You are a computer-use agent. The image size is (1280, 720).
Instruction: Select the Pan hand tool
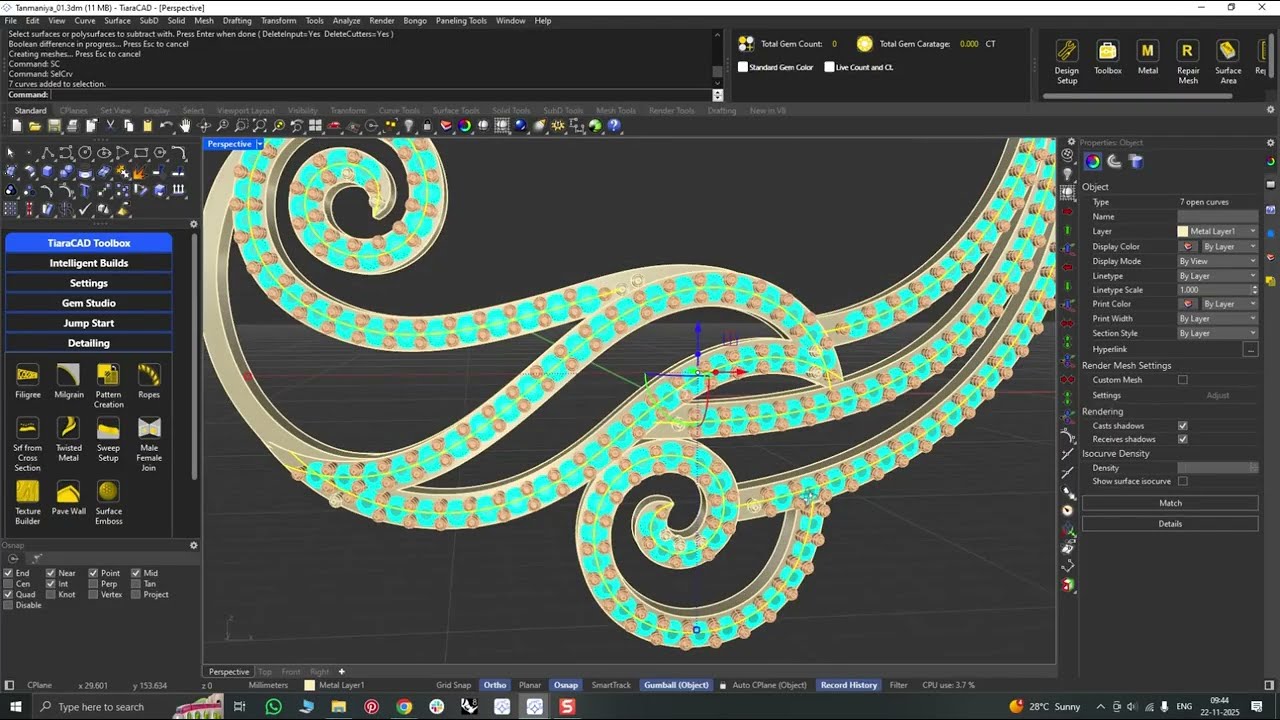pyautogui.click(x=185, y=126)
